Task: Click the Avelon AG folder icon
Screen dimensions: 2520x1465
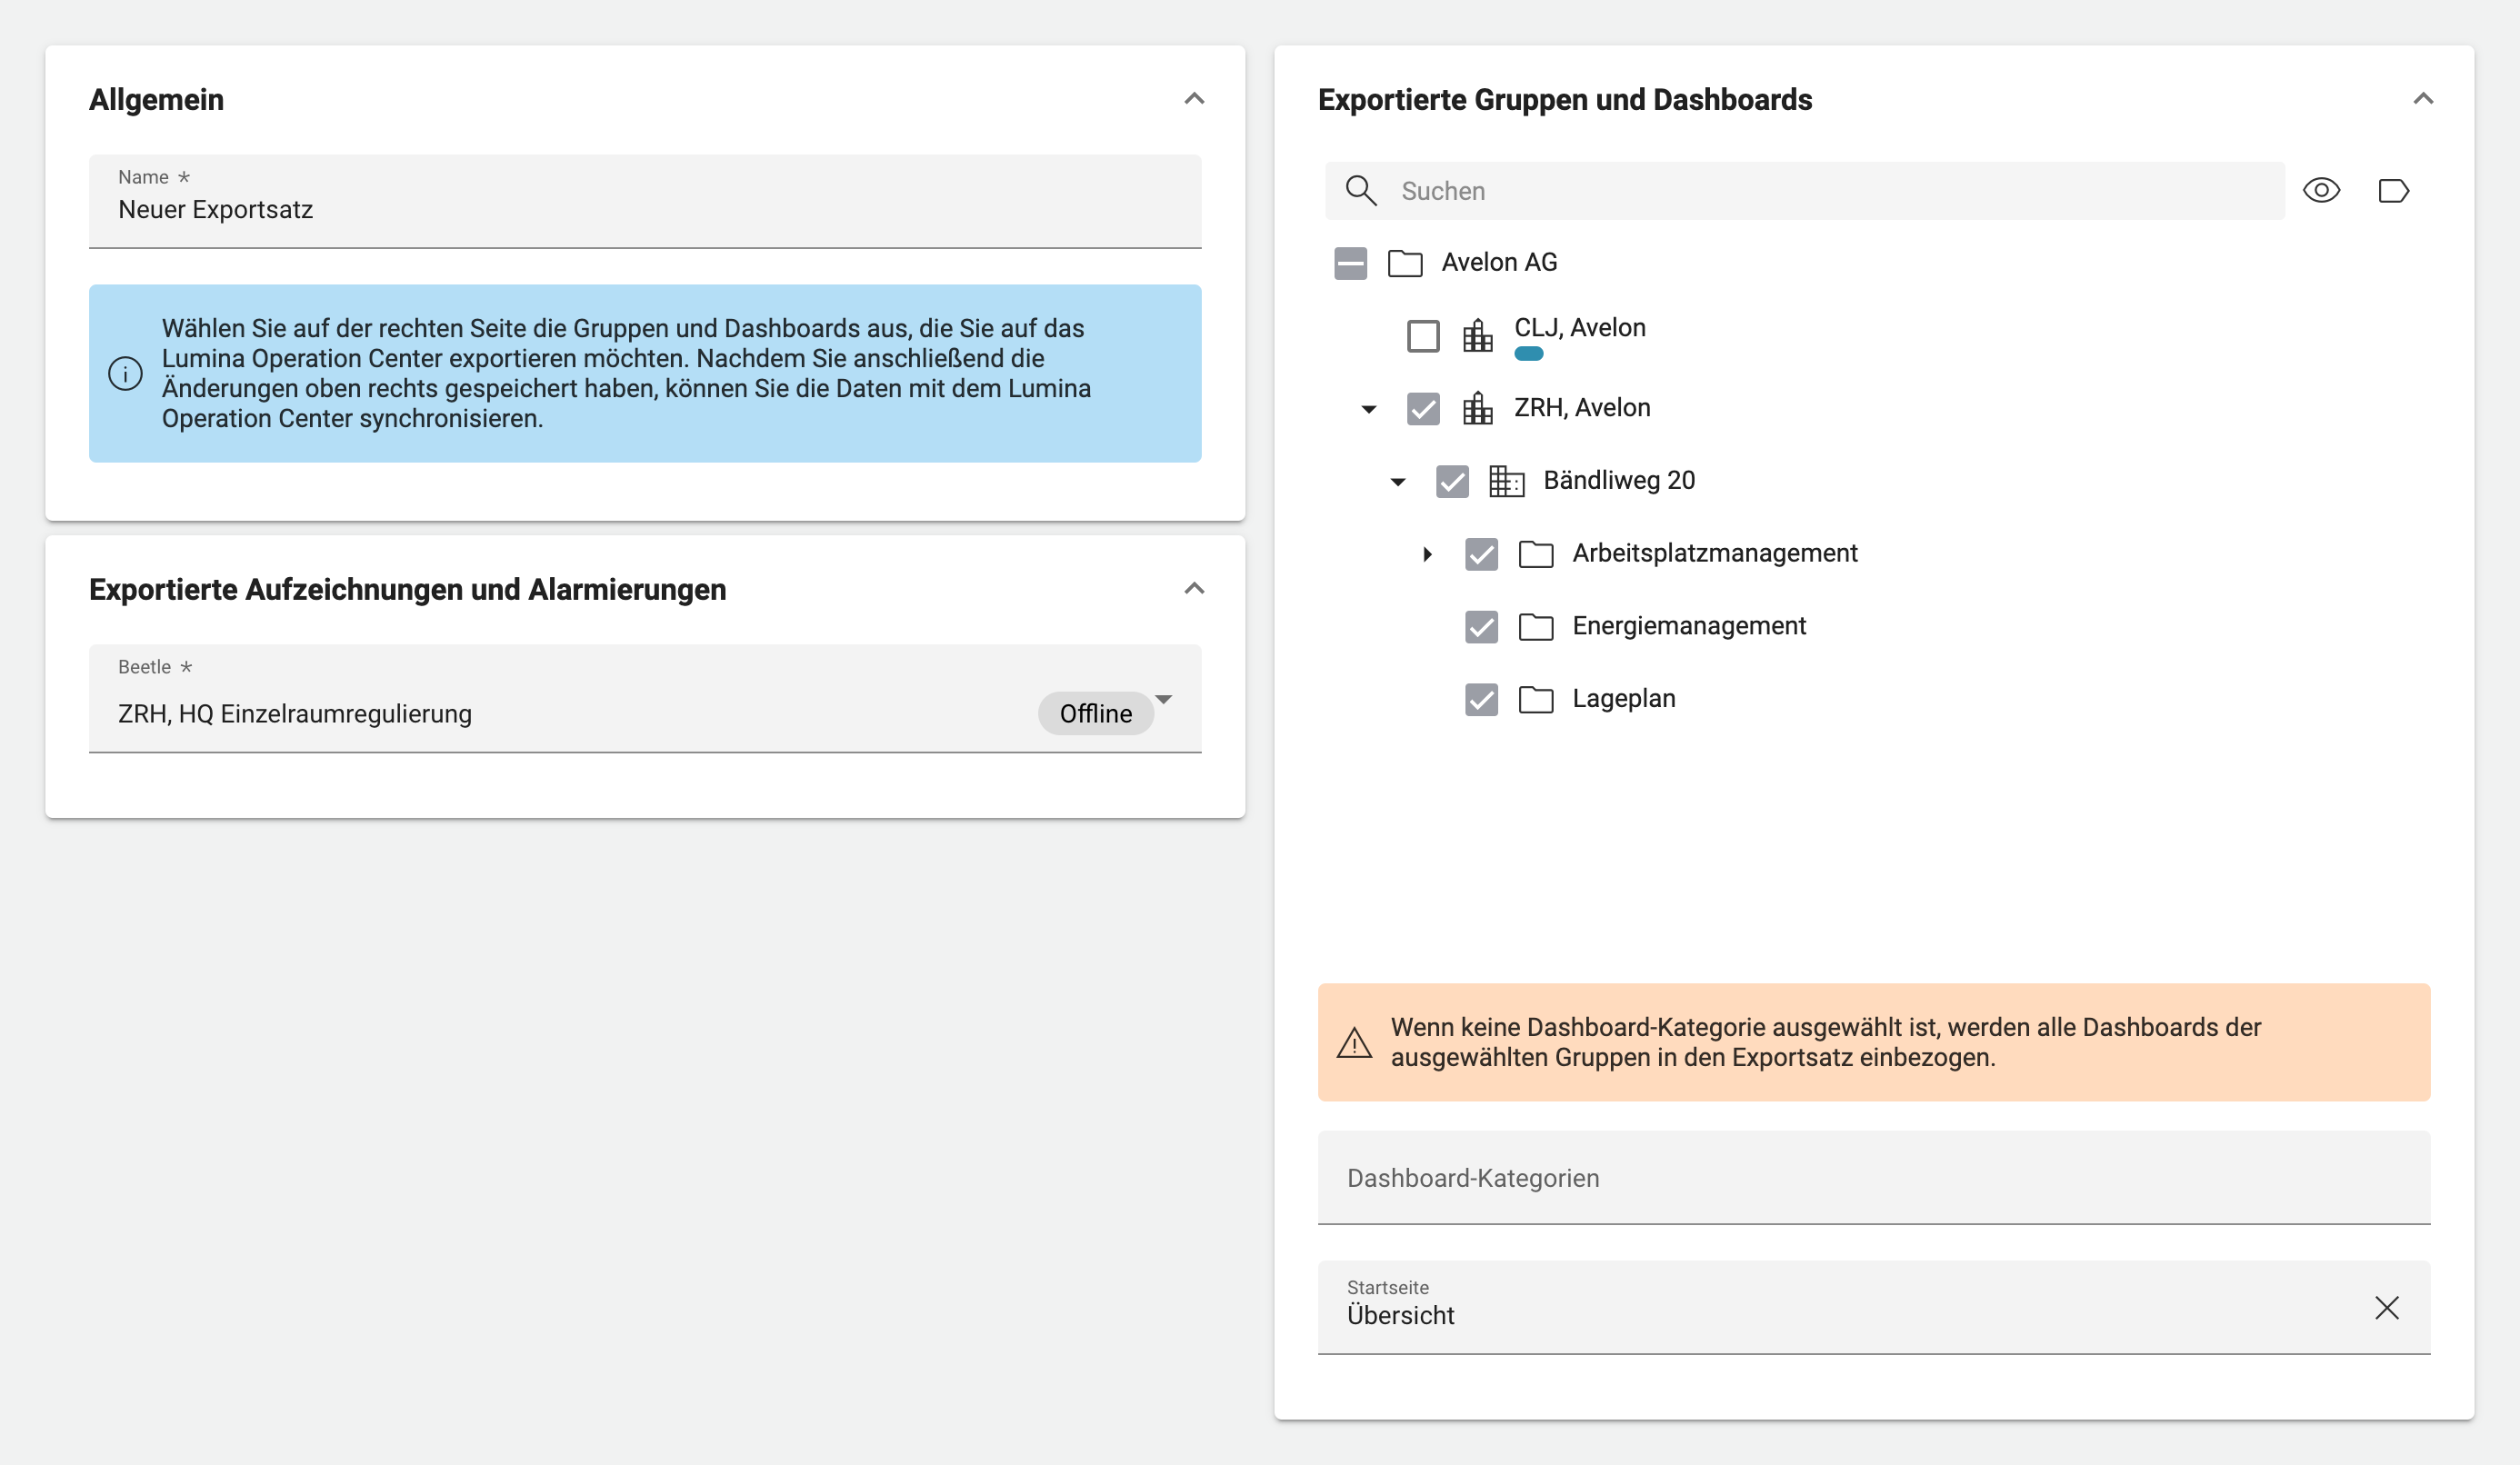Action: tap(1405, 263)
